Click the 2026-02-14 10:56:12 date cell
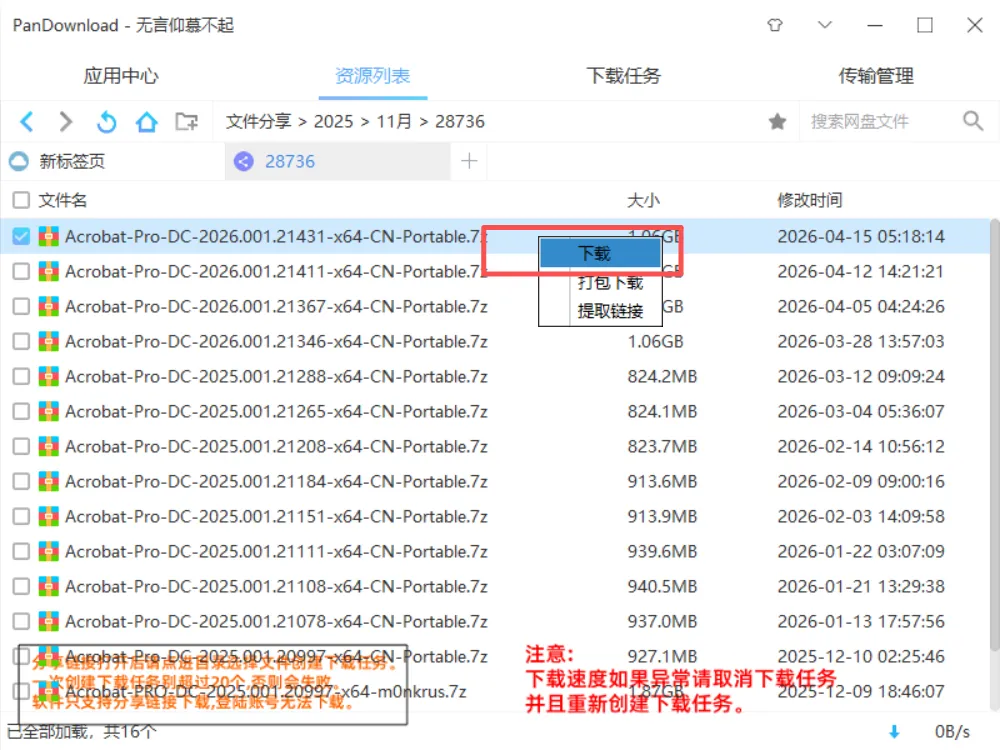Viewport: 1000px width, 750px height. tap(861, 446)
